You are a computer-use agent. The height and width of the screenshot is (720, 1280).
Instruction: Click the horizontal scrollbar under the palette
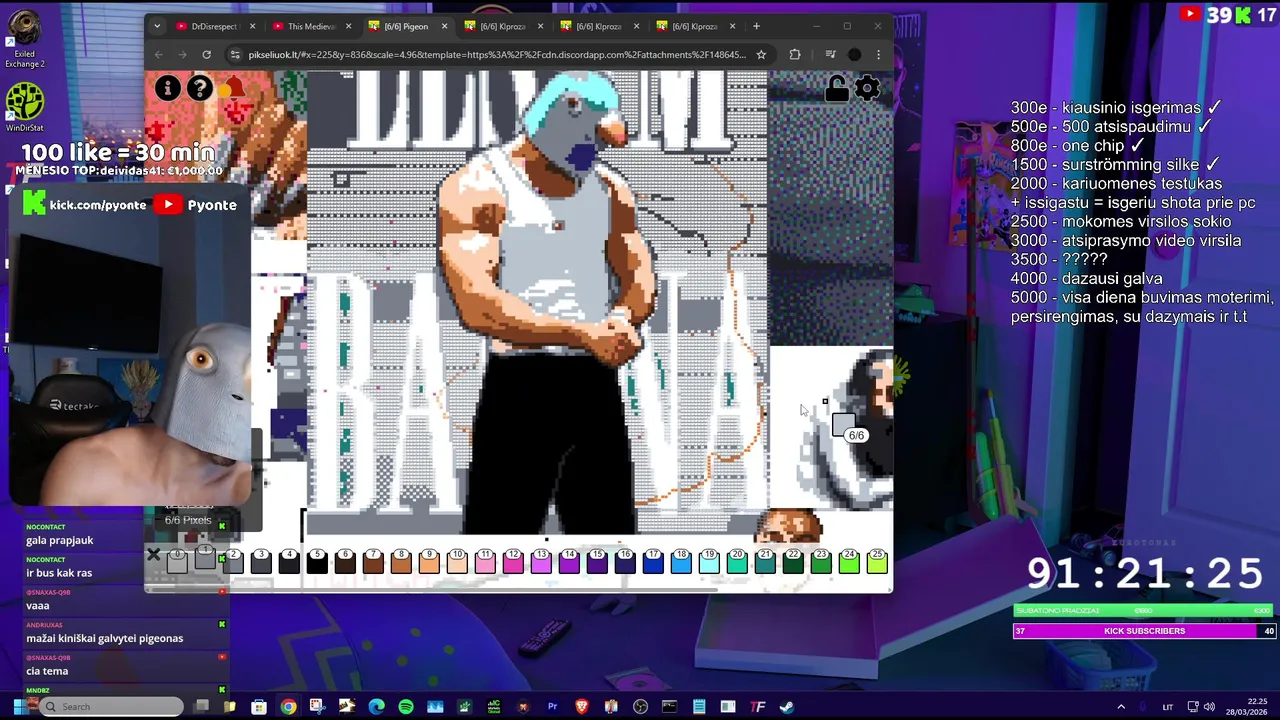434,589
